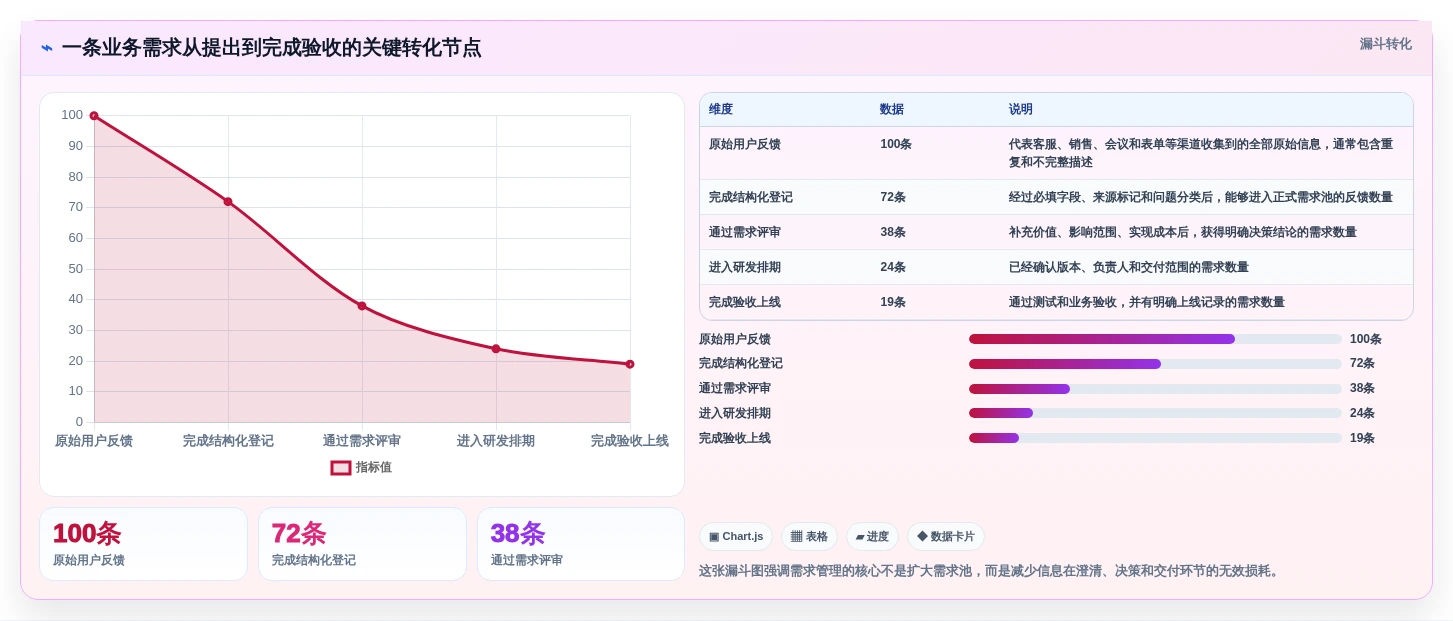
Task: Click the 19条 cell in the table
Action: 893,302
